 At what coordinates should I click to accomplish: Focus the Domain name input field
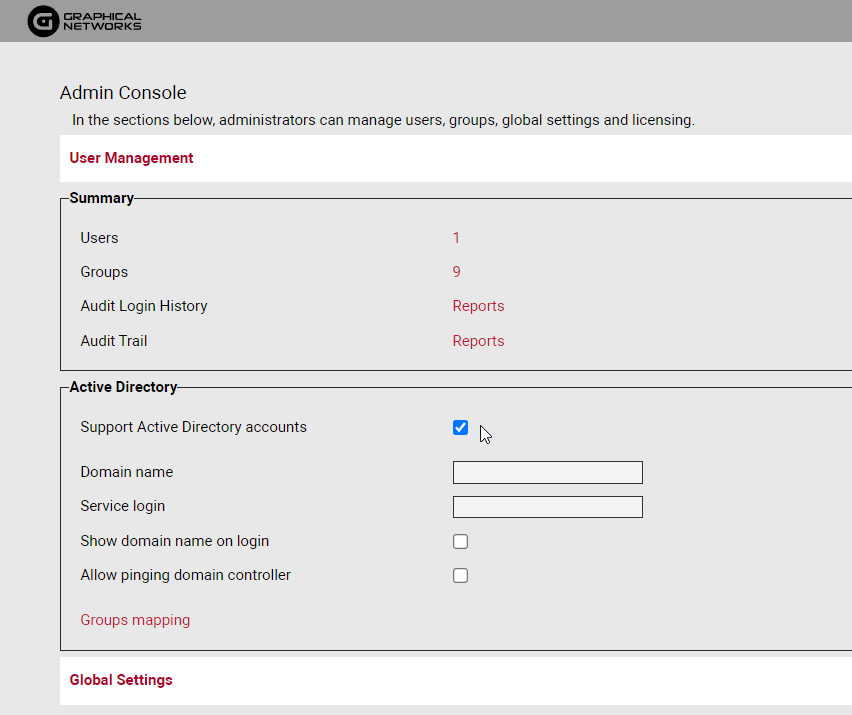pos(547,473)
